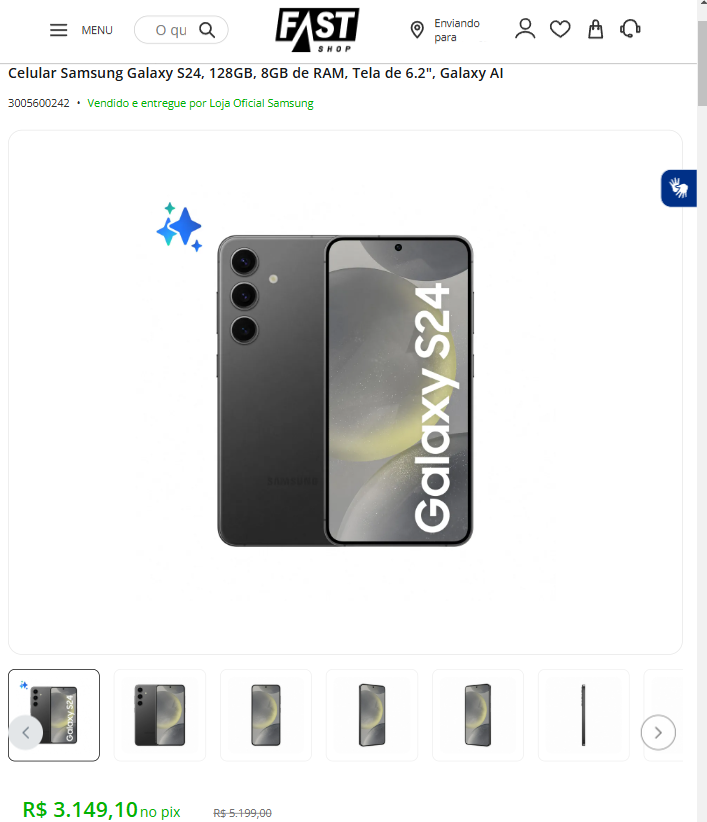Select the fifth thumbnail of tilted phone
The width and height of the screenshot is (707, 822).
(478, 715)
